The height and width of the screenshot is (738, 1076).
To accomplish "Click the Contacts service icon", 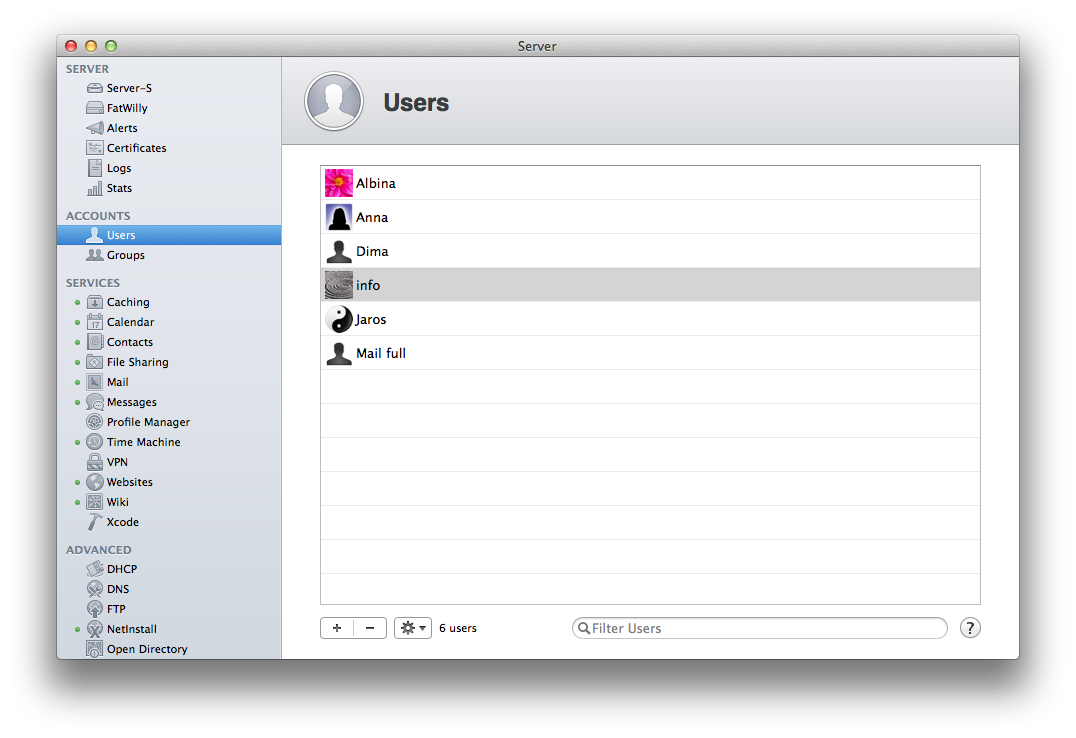I will pos(95,342).
